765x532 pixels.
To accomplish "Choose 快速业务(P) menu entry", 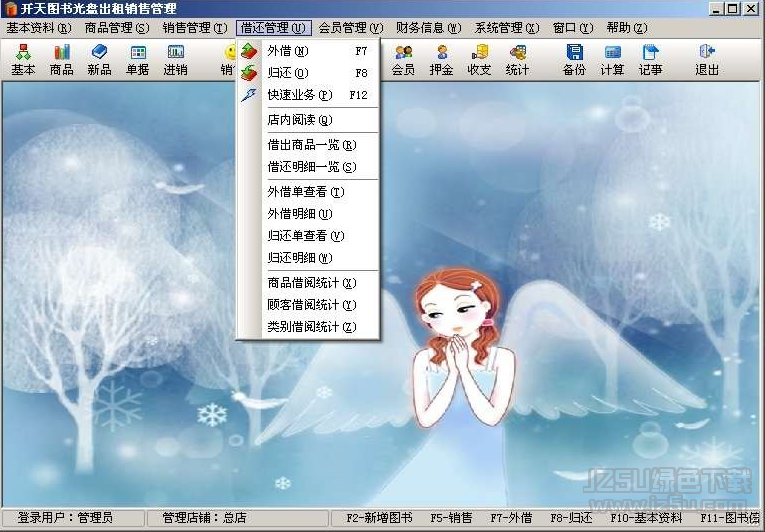I will coord(308,95).
